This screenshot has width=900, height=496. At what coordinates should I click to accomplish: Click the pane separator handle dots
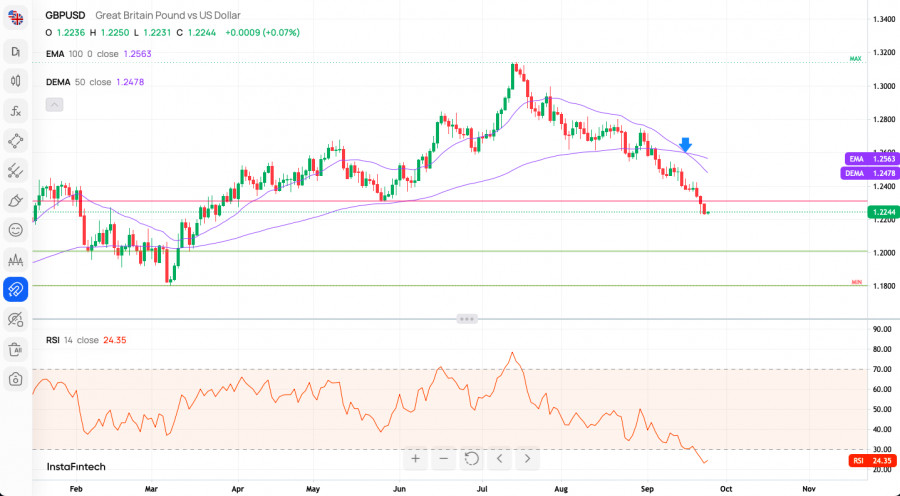467,319
